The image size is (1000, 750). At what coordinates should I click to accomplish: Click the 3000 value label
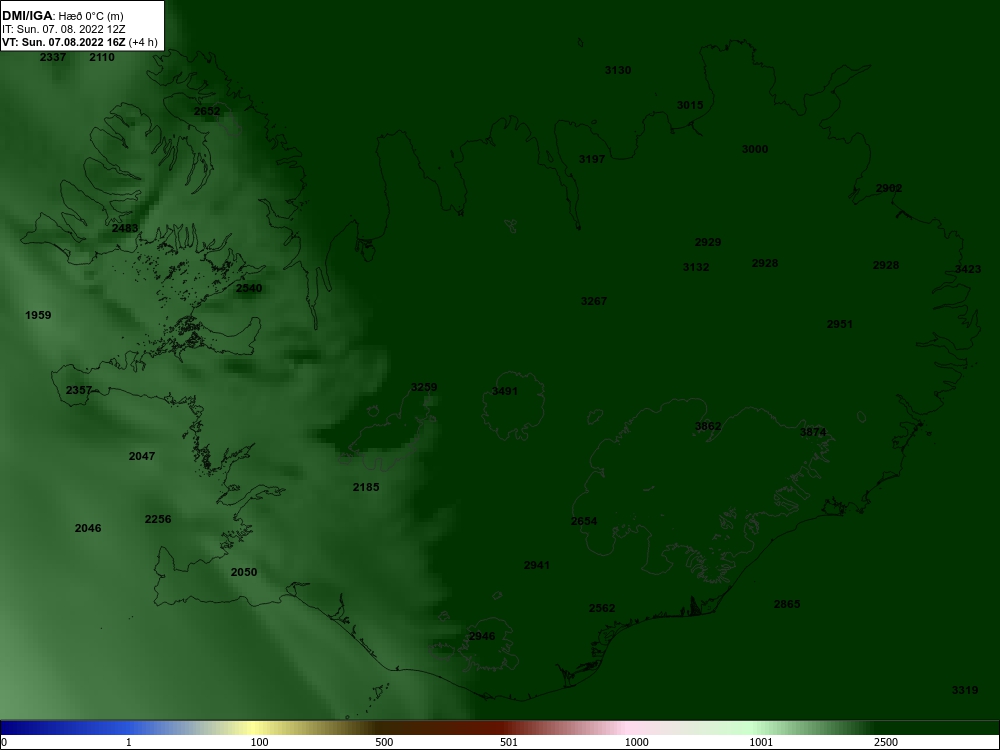pyautogui.click(x=755, y=149)
